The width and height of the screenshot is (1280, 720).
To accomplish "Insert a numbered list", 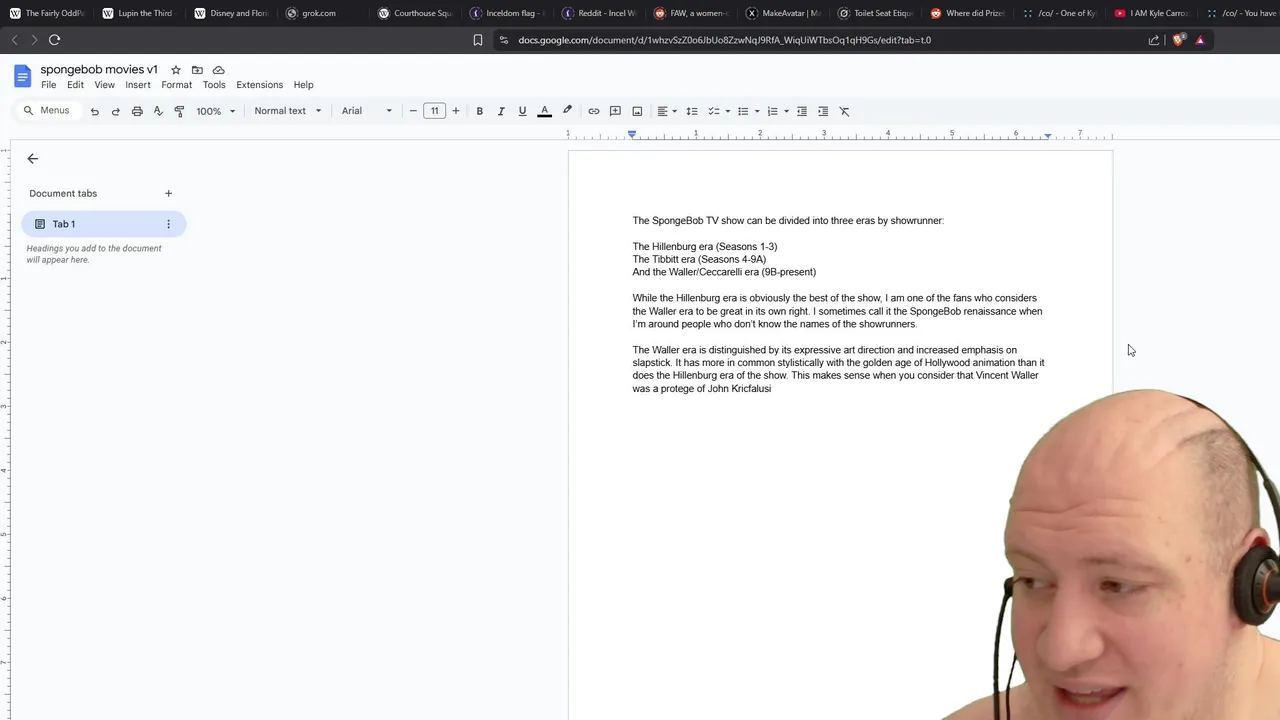I will (x=772, y=111).
